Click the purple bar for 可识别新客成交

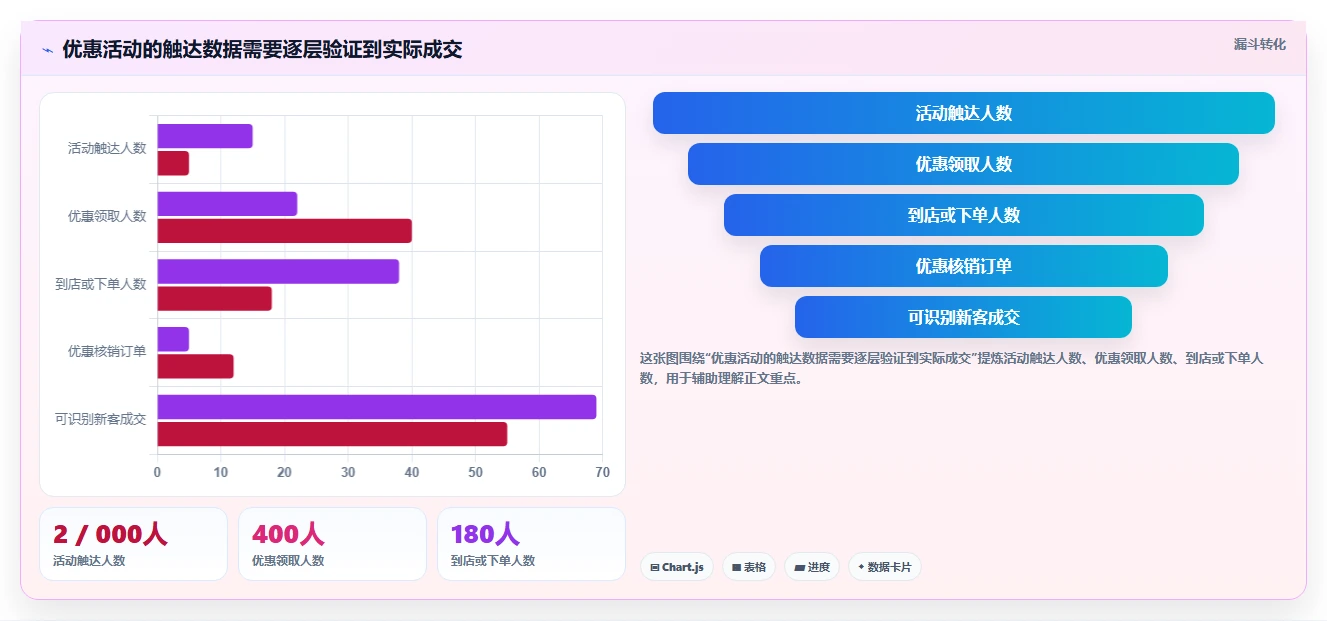coord(377,407)
